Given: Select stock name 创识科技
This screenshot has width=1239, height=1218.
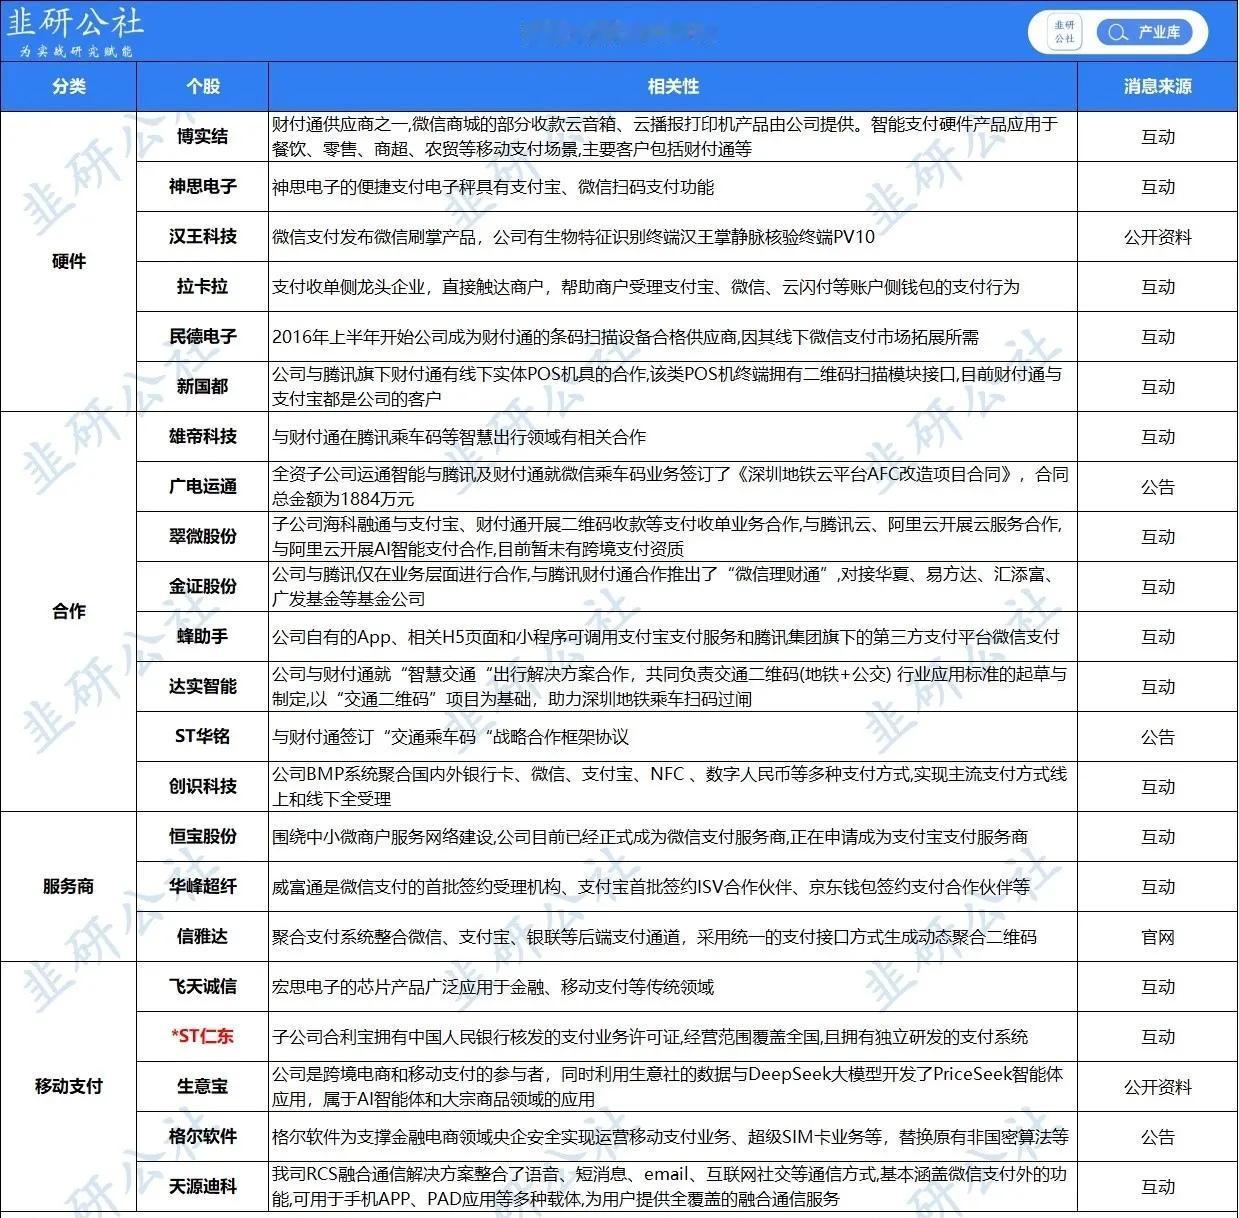Looking at the screenshot, I should (x=202, y=786).
